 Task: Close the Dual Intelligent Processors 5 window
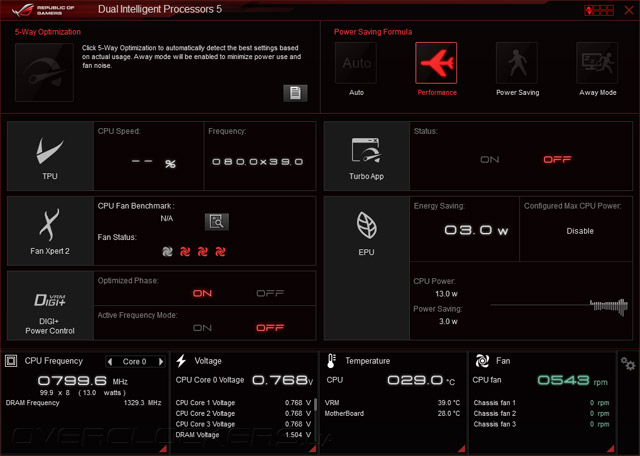[629, 10]
